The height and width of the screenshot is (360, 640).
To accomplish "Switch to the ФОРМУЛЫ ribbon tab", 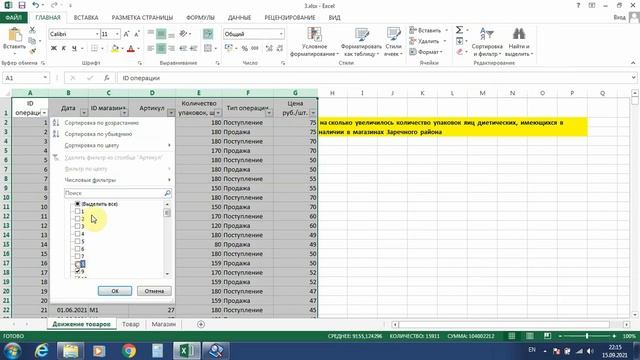I will point(200,18).
